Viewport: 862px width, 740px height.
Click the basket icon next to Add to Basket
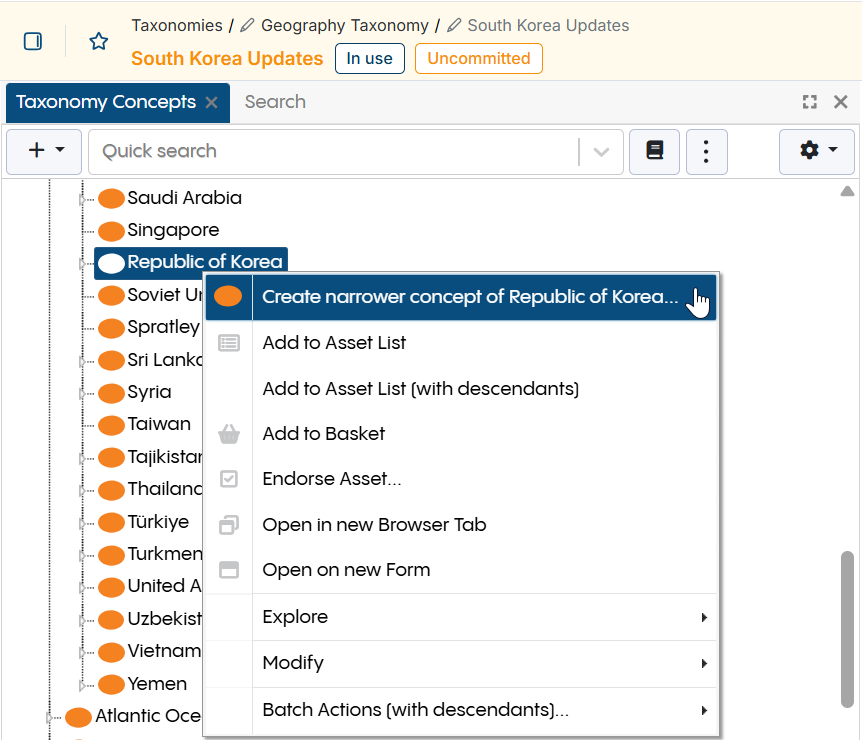click(229, 433)
